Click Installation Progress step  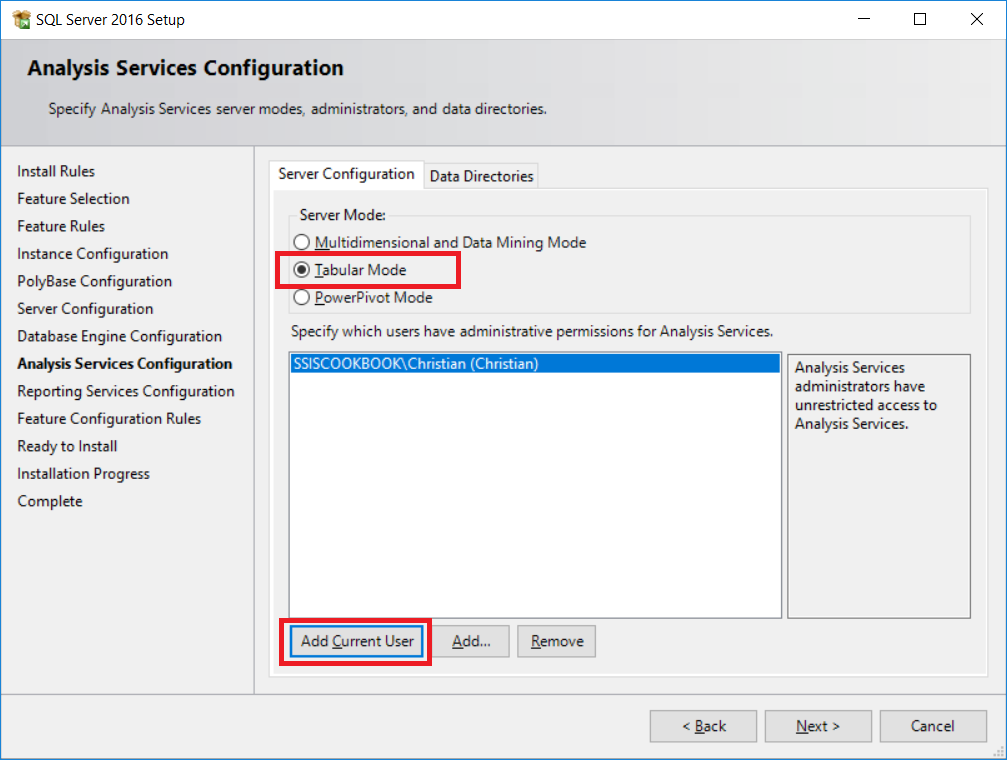[x=83, y=474]
